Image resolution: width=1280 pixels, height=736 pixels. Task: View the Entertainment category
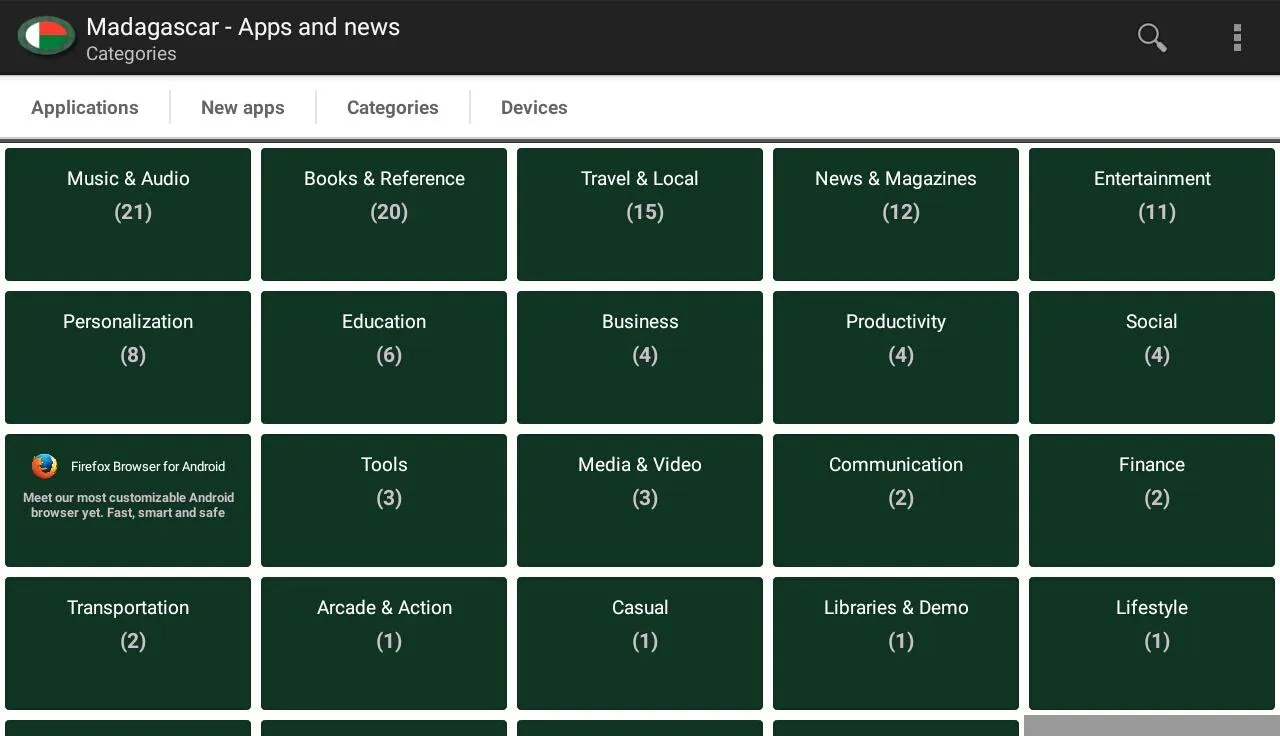pos(1152,214)
